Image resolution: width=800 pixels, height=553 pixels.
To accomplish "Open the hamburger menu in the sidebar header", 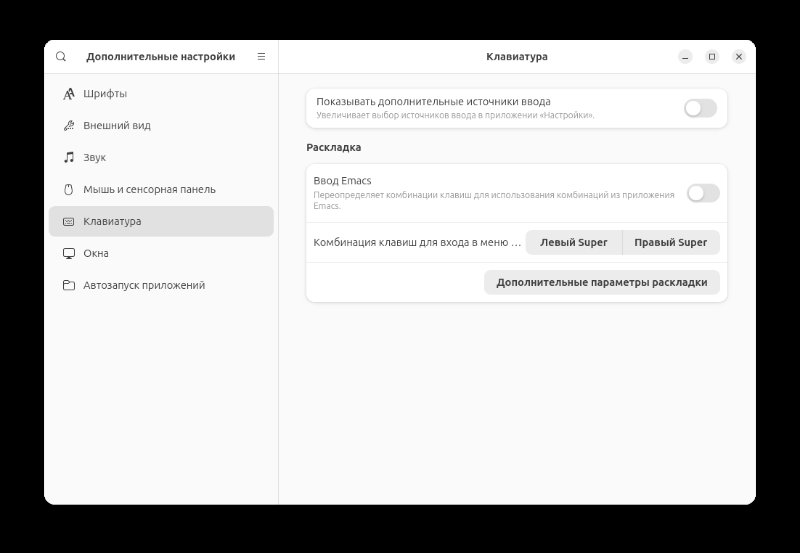I will (261, 57).
